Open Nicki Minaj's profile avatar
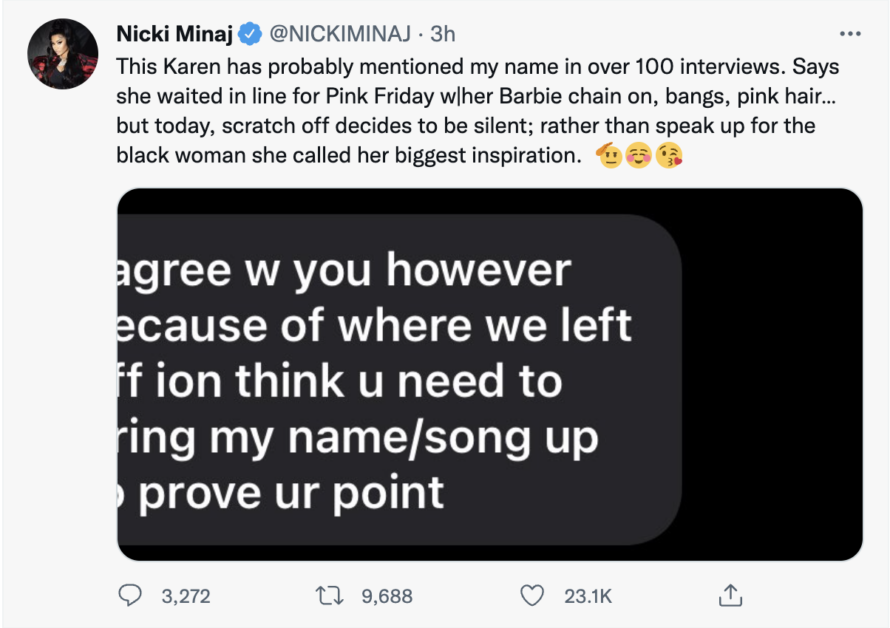The width and height of the screenshot is (890, 628). [62, 54]
